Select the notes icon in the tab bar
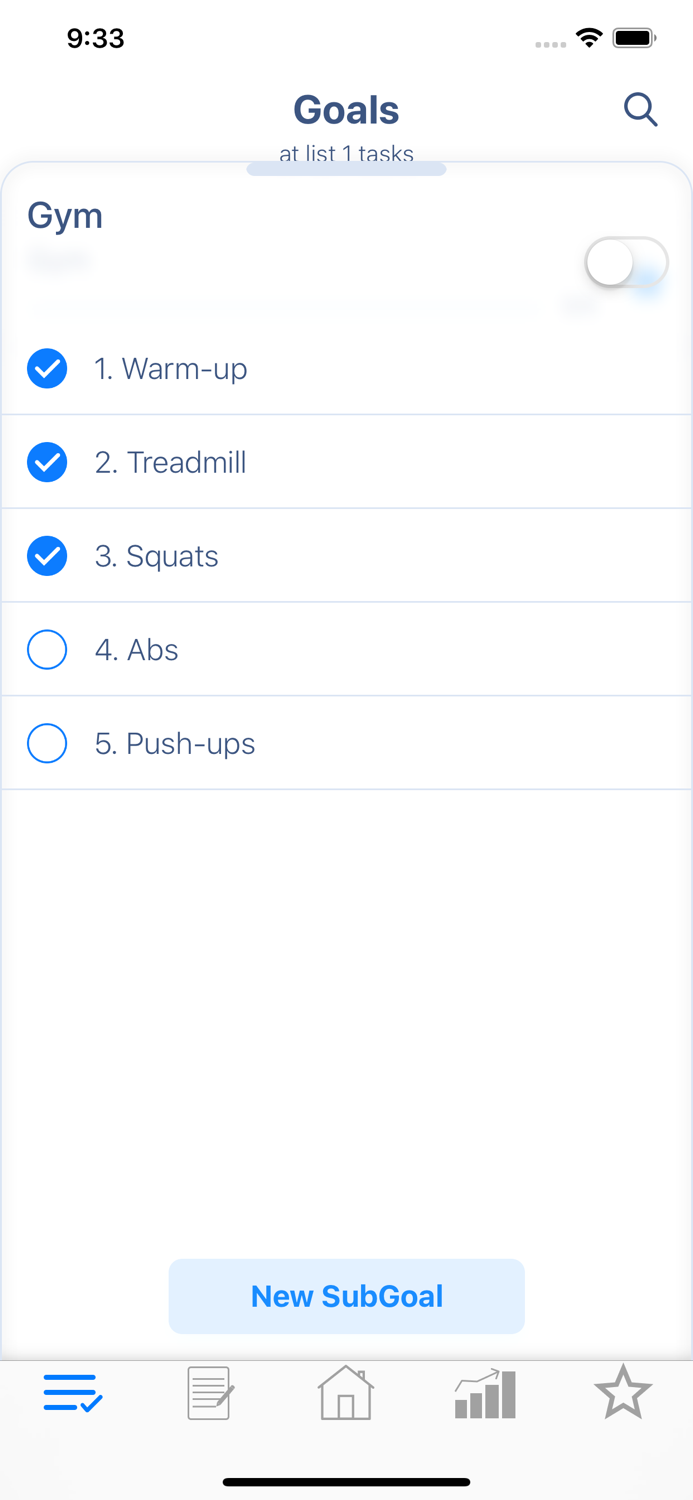This screenshot has width=693, height=1500. click(x=208, y=1392)
